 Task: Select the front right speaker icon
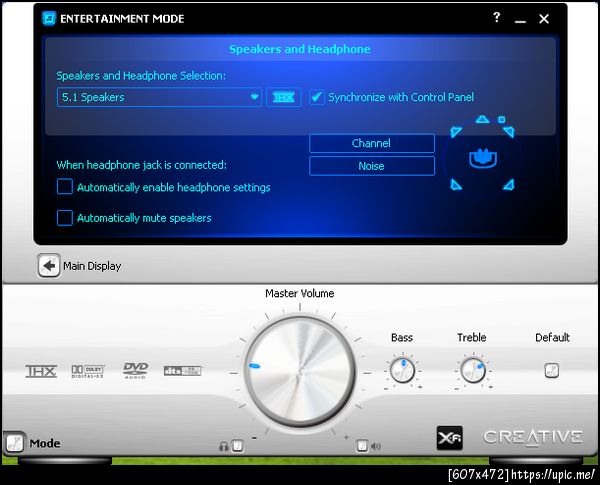click(x=509, y=132)
